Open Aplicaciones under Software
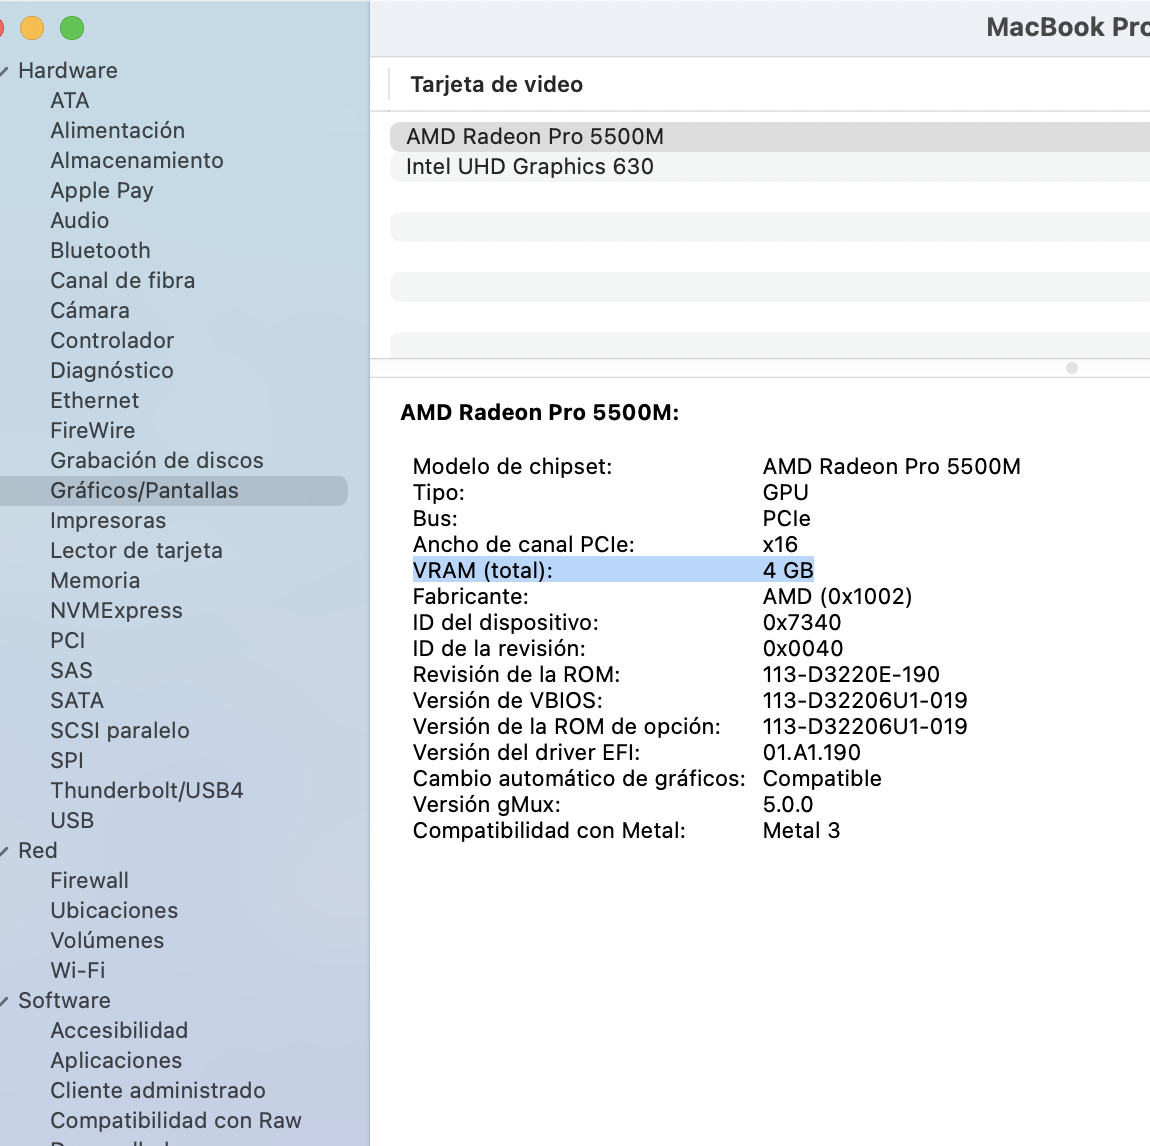 pos(116,1061)
